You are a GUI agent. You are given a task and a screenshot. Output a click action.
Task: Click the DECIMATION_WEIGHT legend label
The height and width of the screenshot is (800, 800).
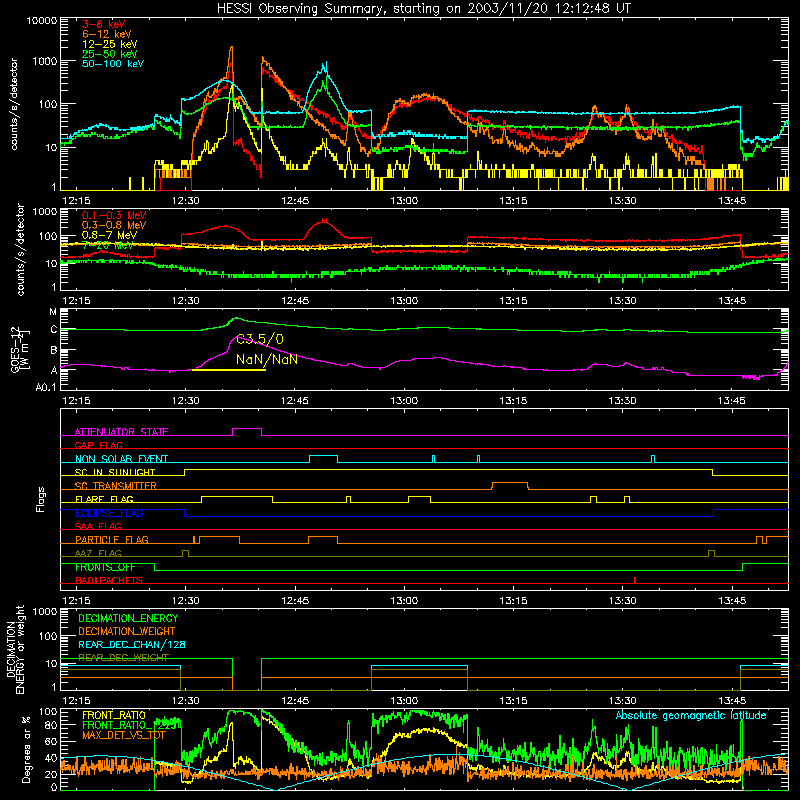(x=127, y=631)
